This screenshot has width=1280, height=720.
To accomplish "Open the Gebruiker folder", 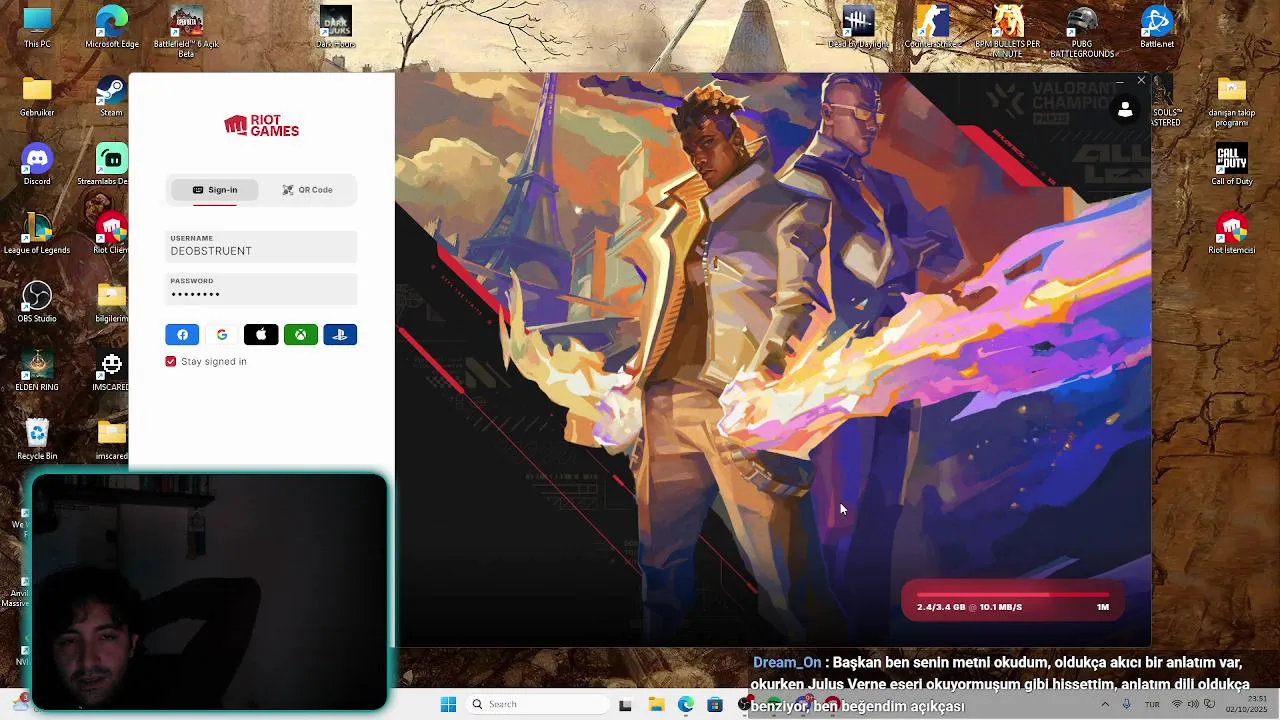I will [x=37, y=96].
